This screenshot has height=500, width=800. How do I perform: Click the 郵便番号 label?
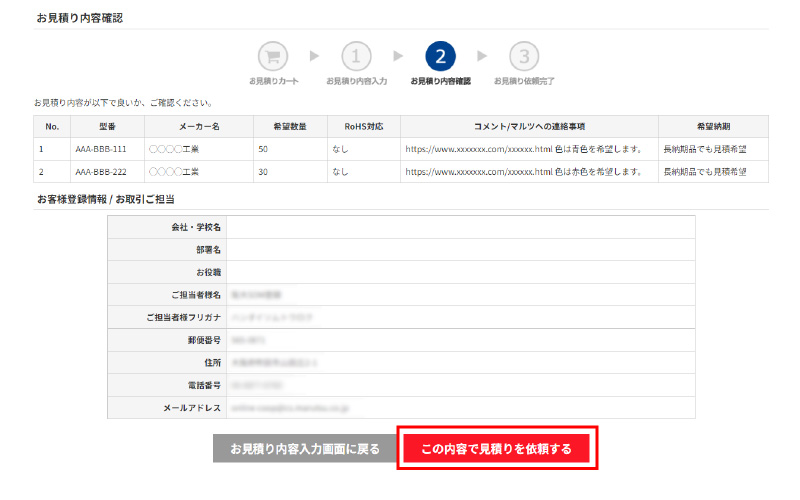[205, 340]
